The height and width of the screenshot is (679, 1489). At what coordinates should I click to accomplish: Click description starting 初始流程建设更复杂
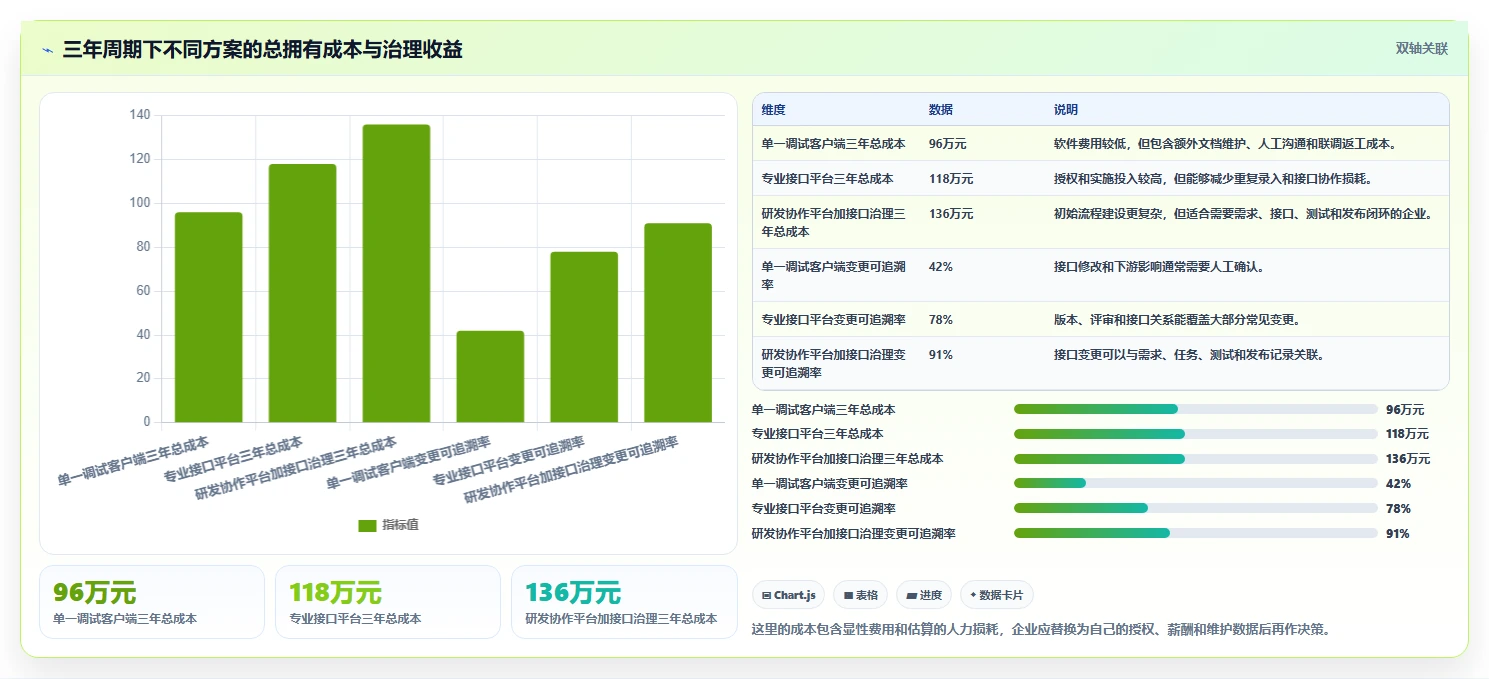pyautogui.click(x=1244, y=214)
